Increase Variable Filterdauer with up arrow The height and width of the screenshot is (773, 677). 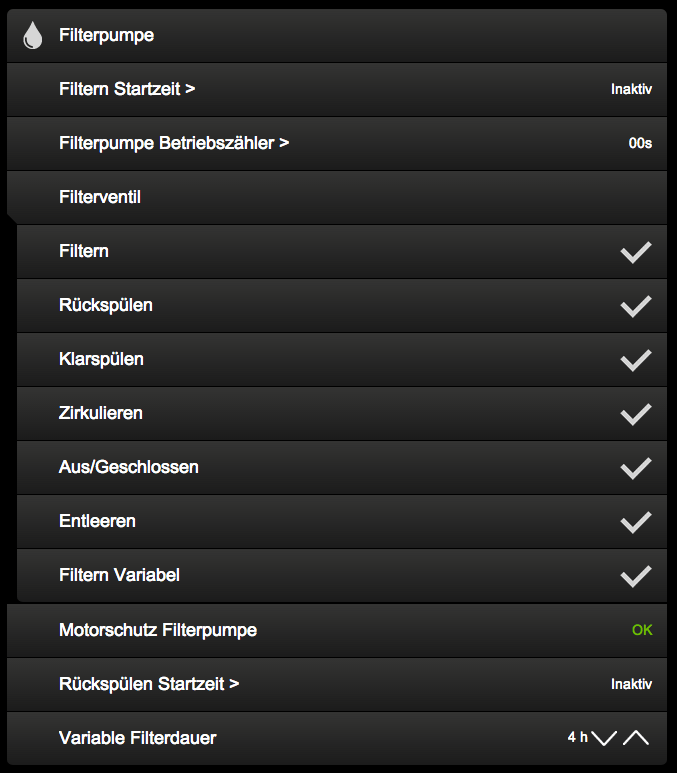click(x=636, y=738)
